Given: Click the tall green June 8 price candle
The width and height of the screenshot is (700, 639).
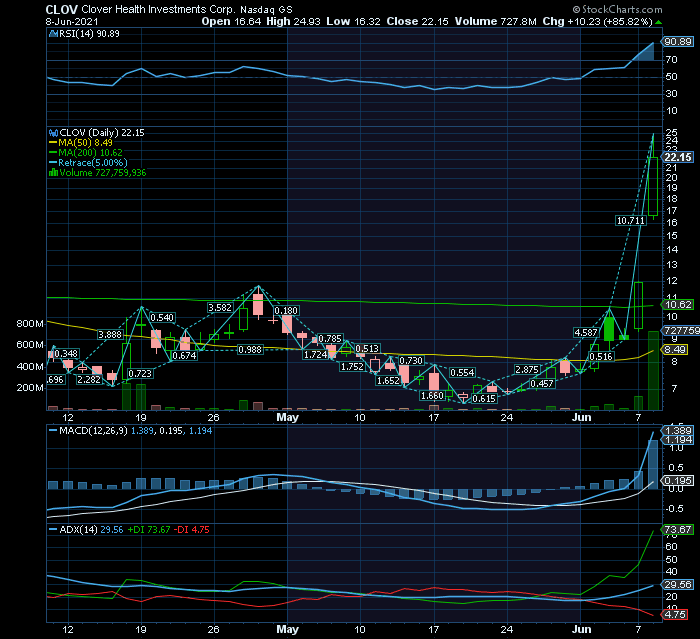Looking at the screenshot, I should [x=653, y=186].
